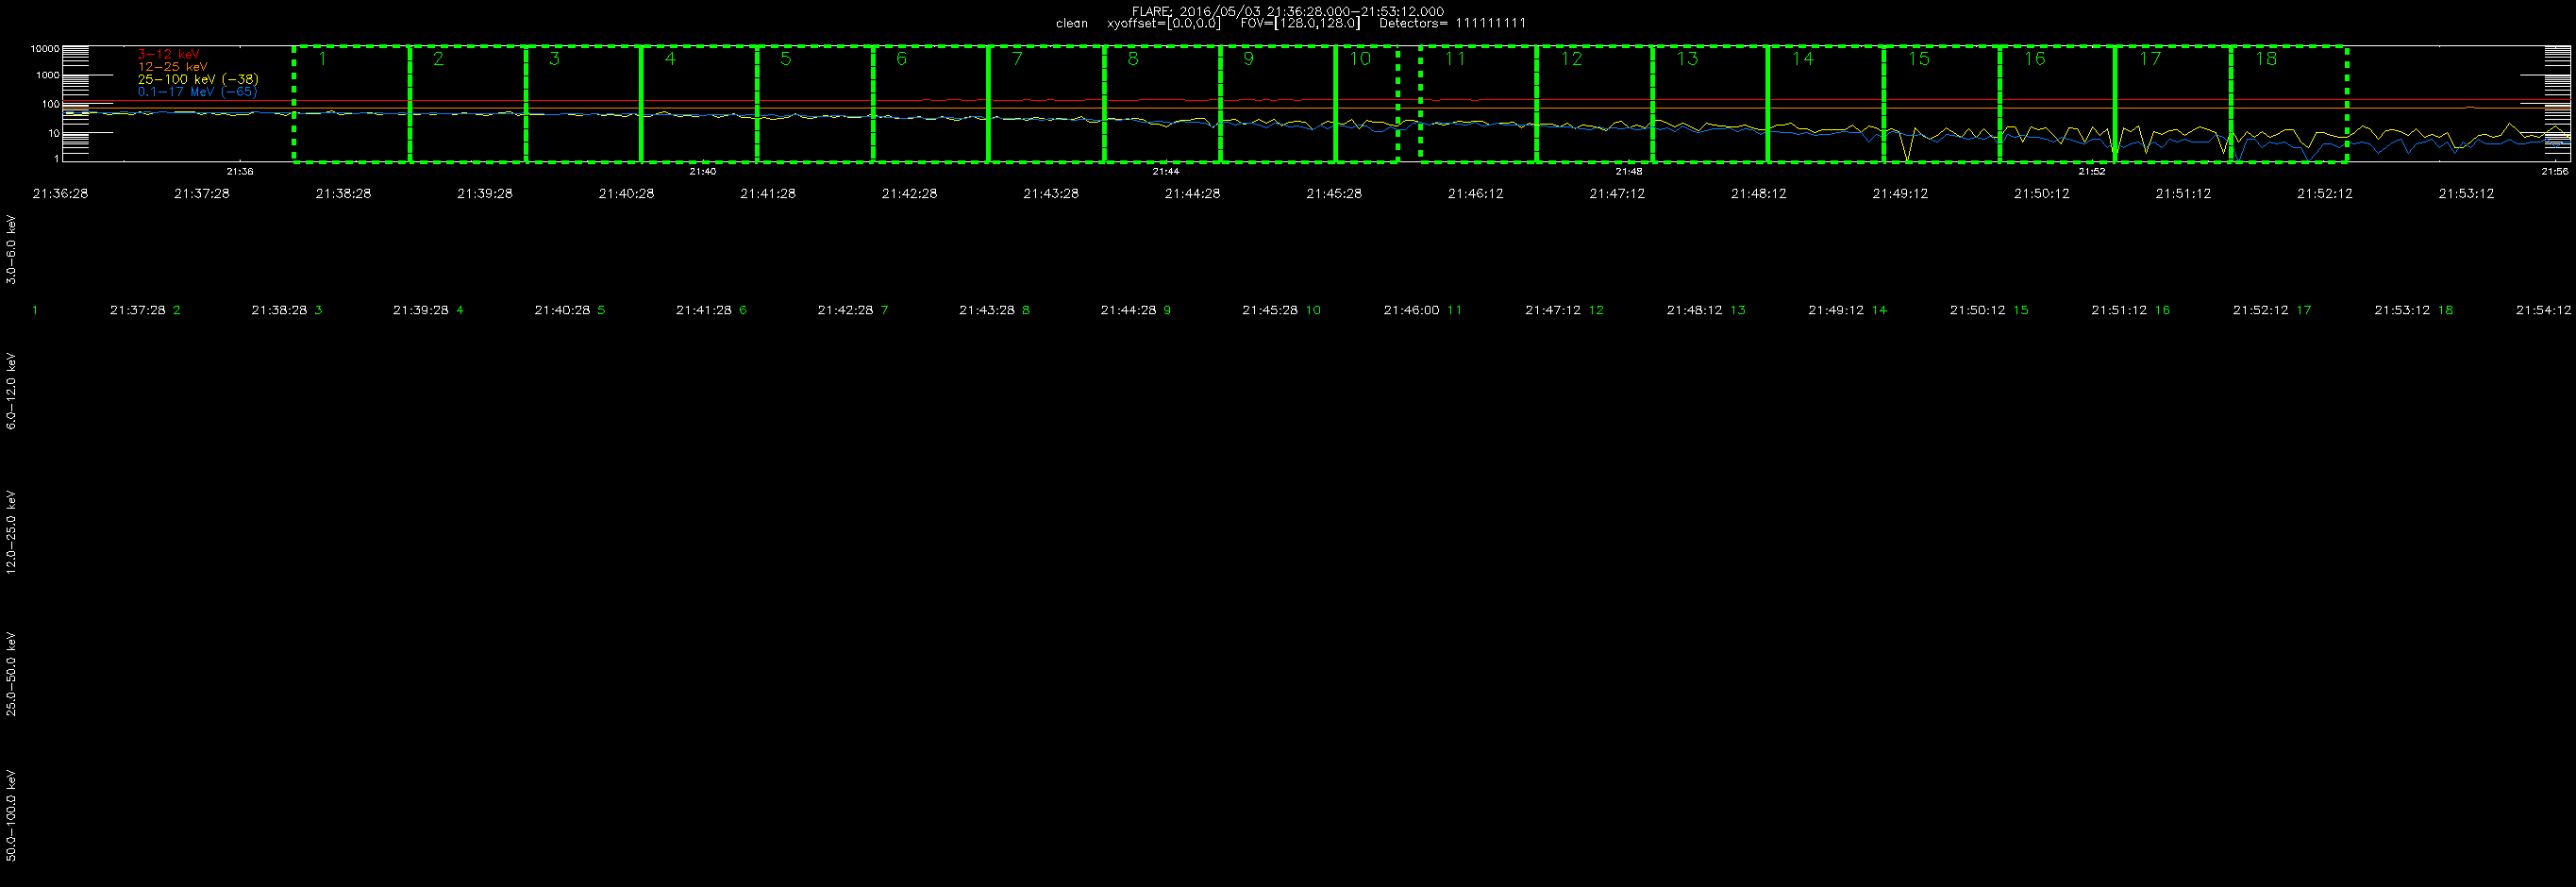Click the small 21:52 x-axis tick label

click(x=2092, y=172)
